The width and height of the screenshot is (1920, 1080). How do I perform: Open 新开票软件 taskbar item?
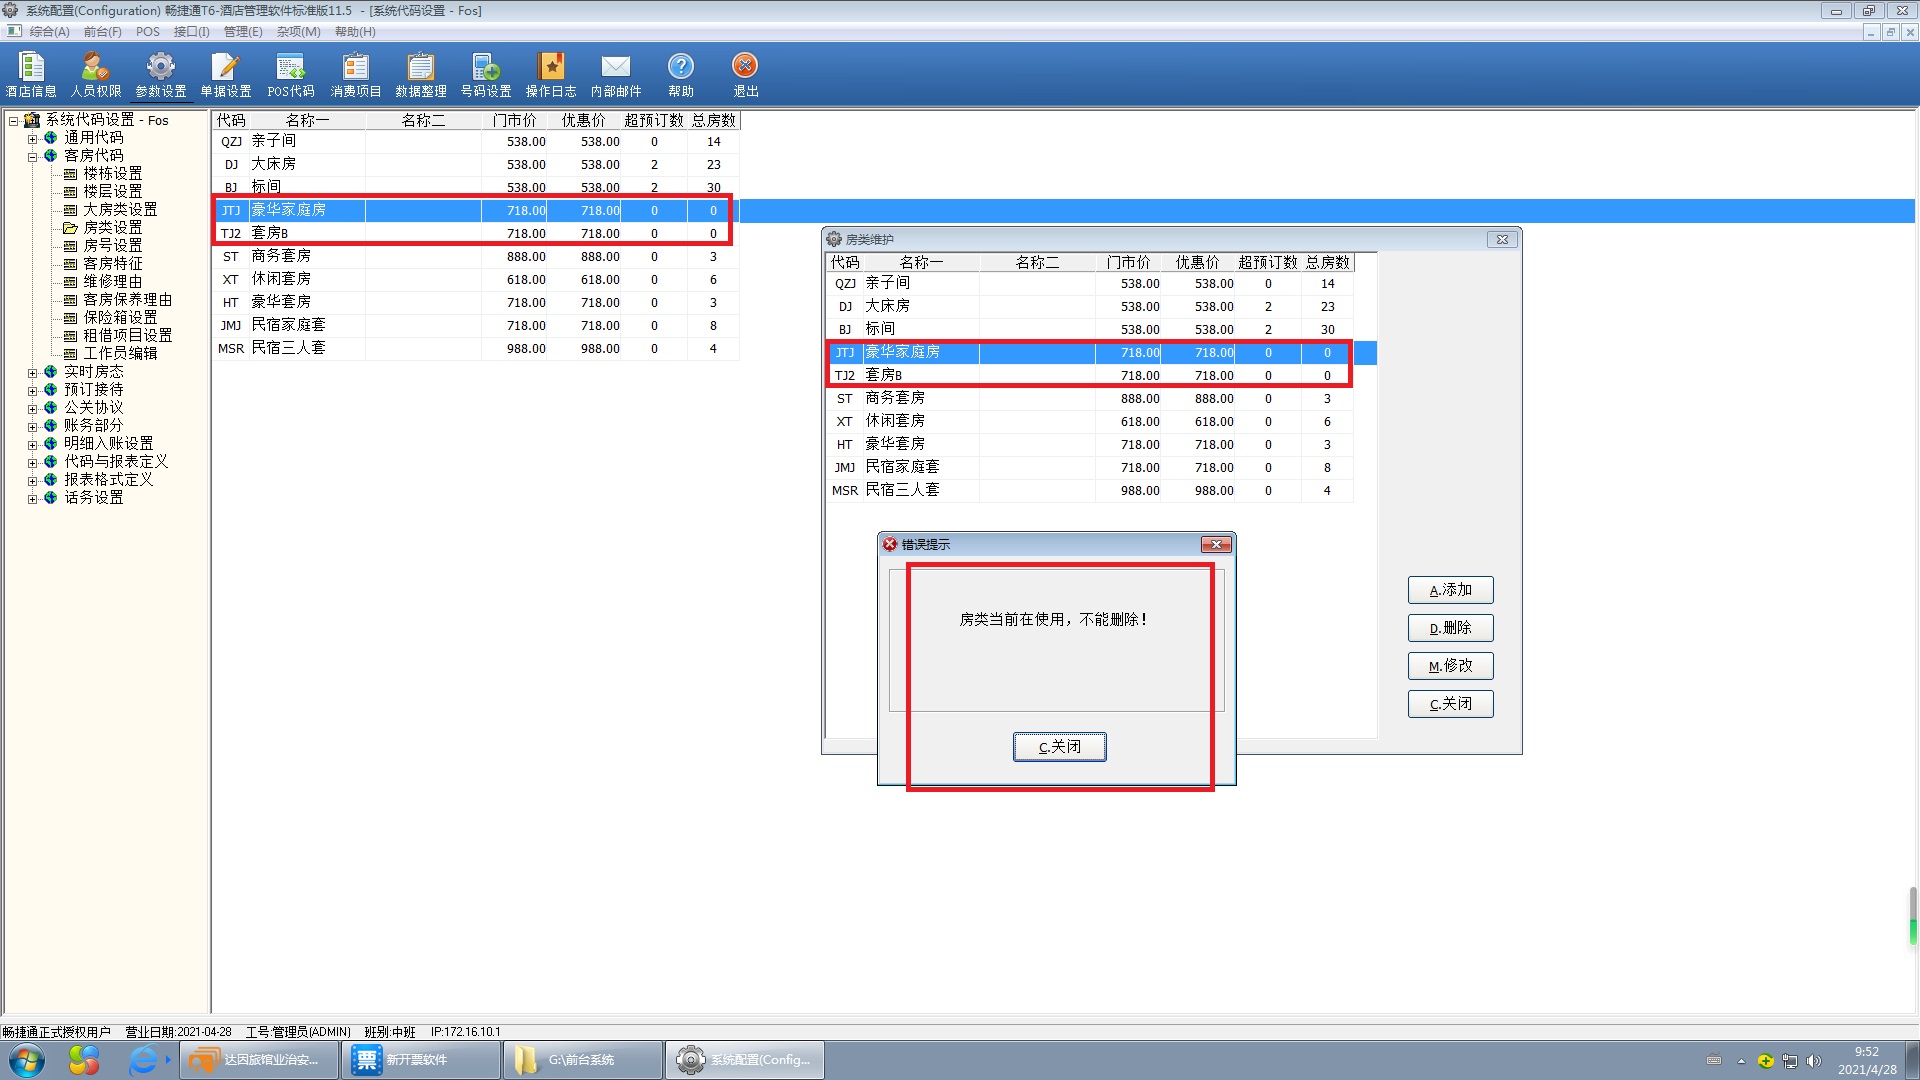[421, 1060]
